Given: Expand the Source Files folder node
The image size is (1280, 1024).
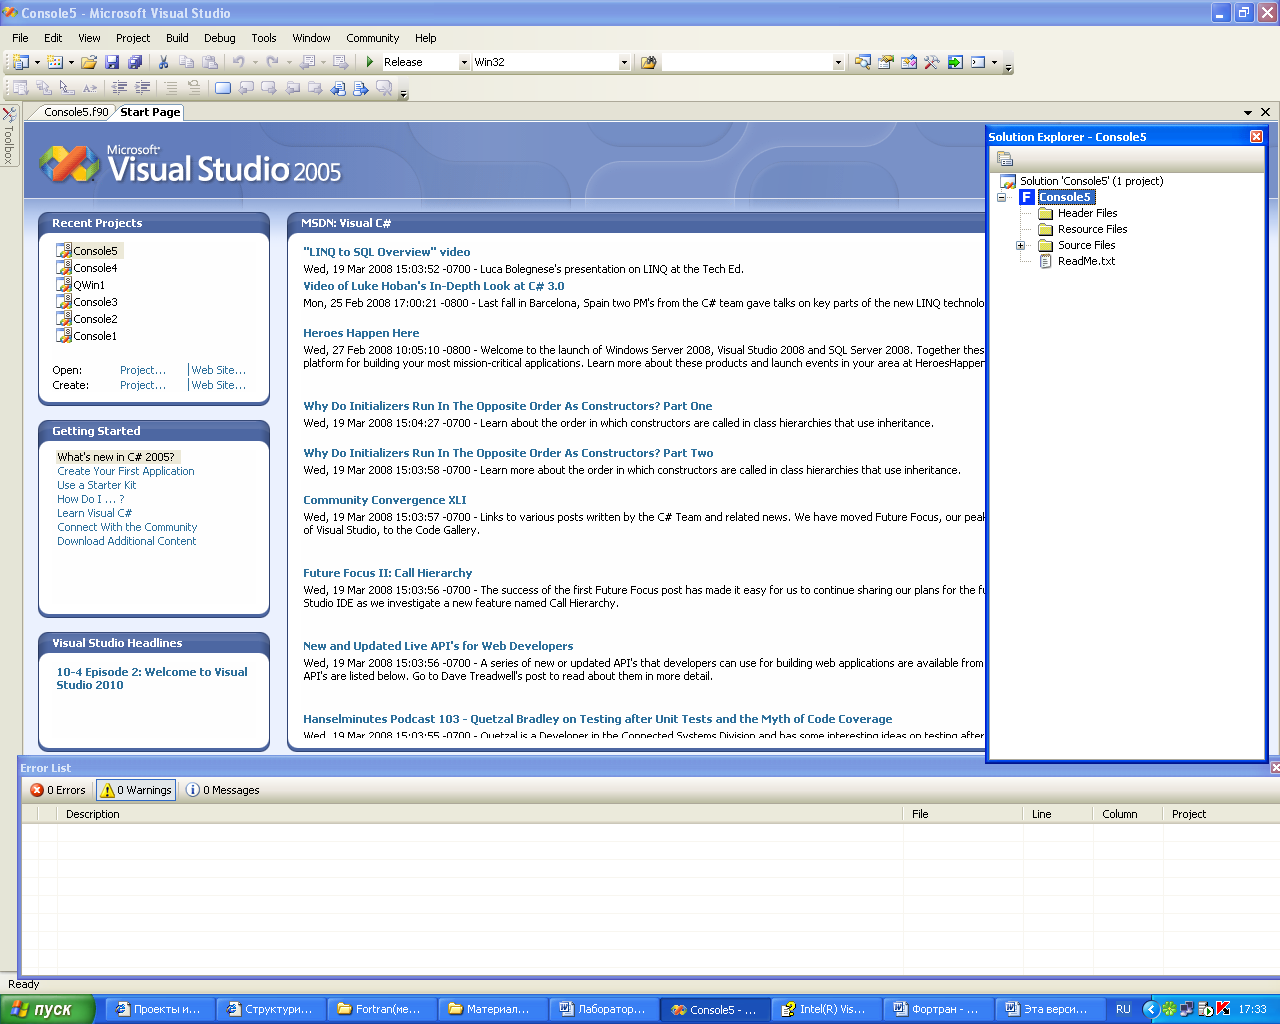Looking at the screenshot, I should tap(1020, 245).
